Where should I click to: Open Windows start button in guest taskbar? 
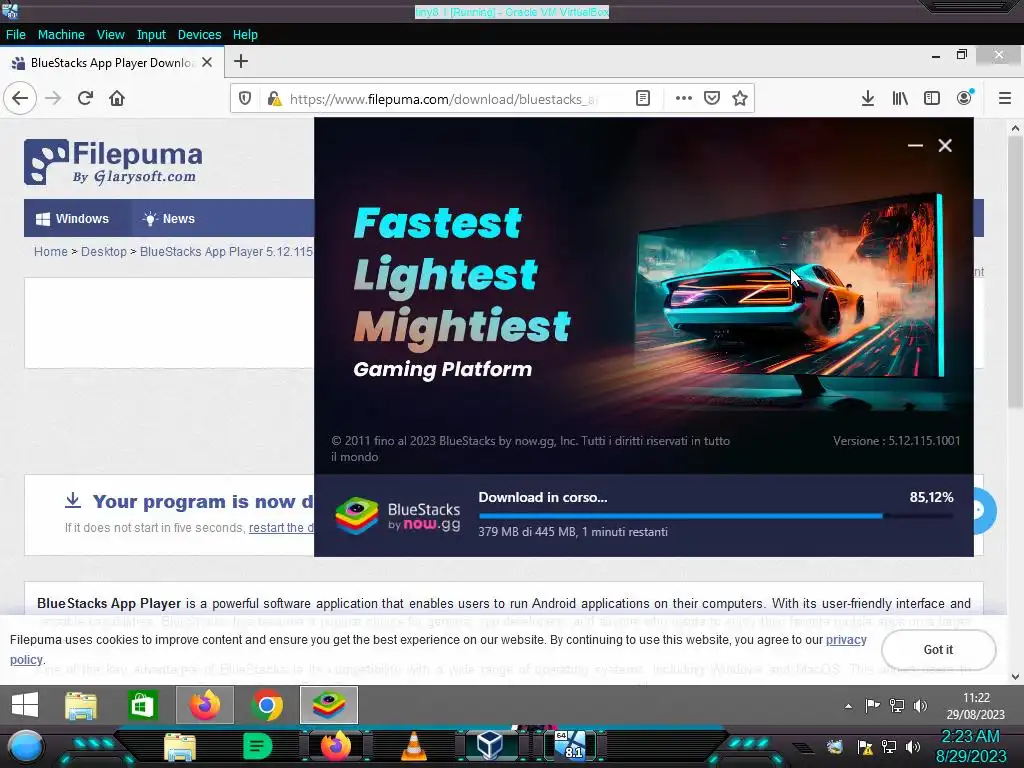25,705
